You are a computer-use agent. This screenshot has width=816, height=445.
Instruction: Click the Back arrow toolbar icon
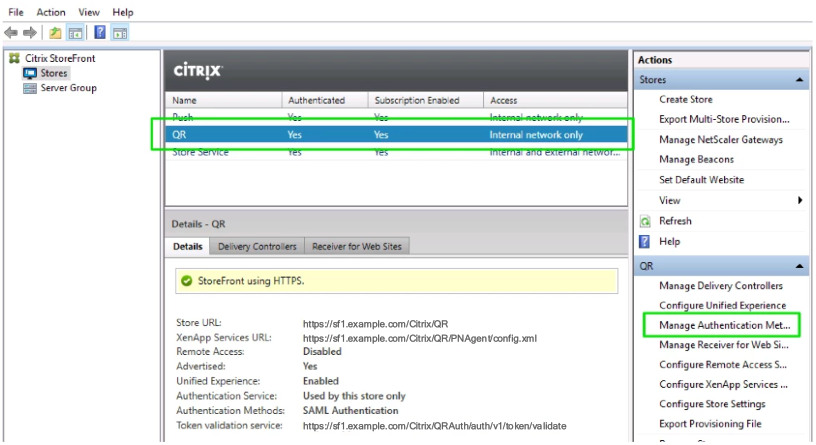[x=12, y=32]
